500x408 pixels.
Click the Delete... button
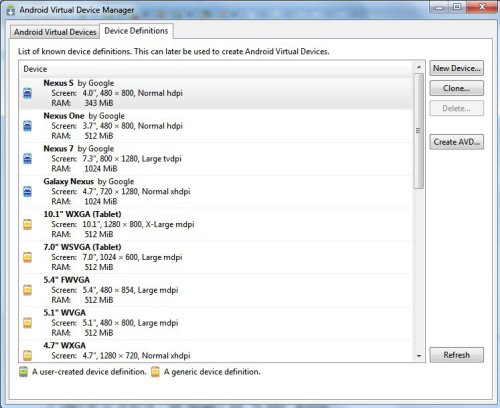tap(457, 108)
